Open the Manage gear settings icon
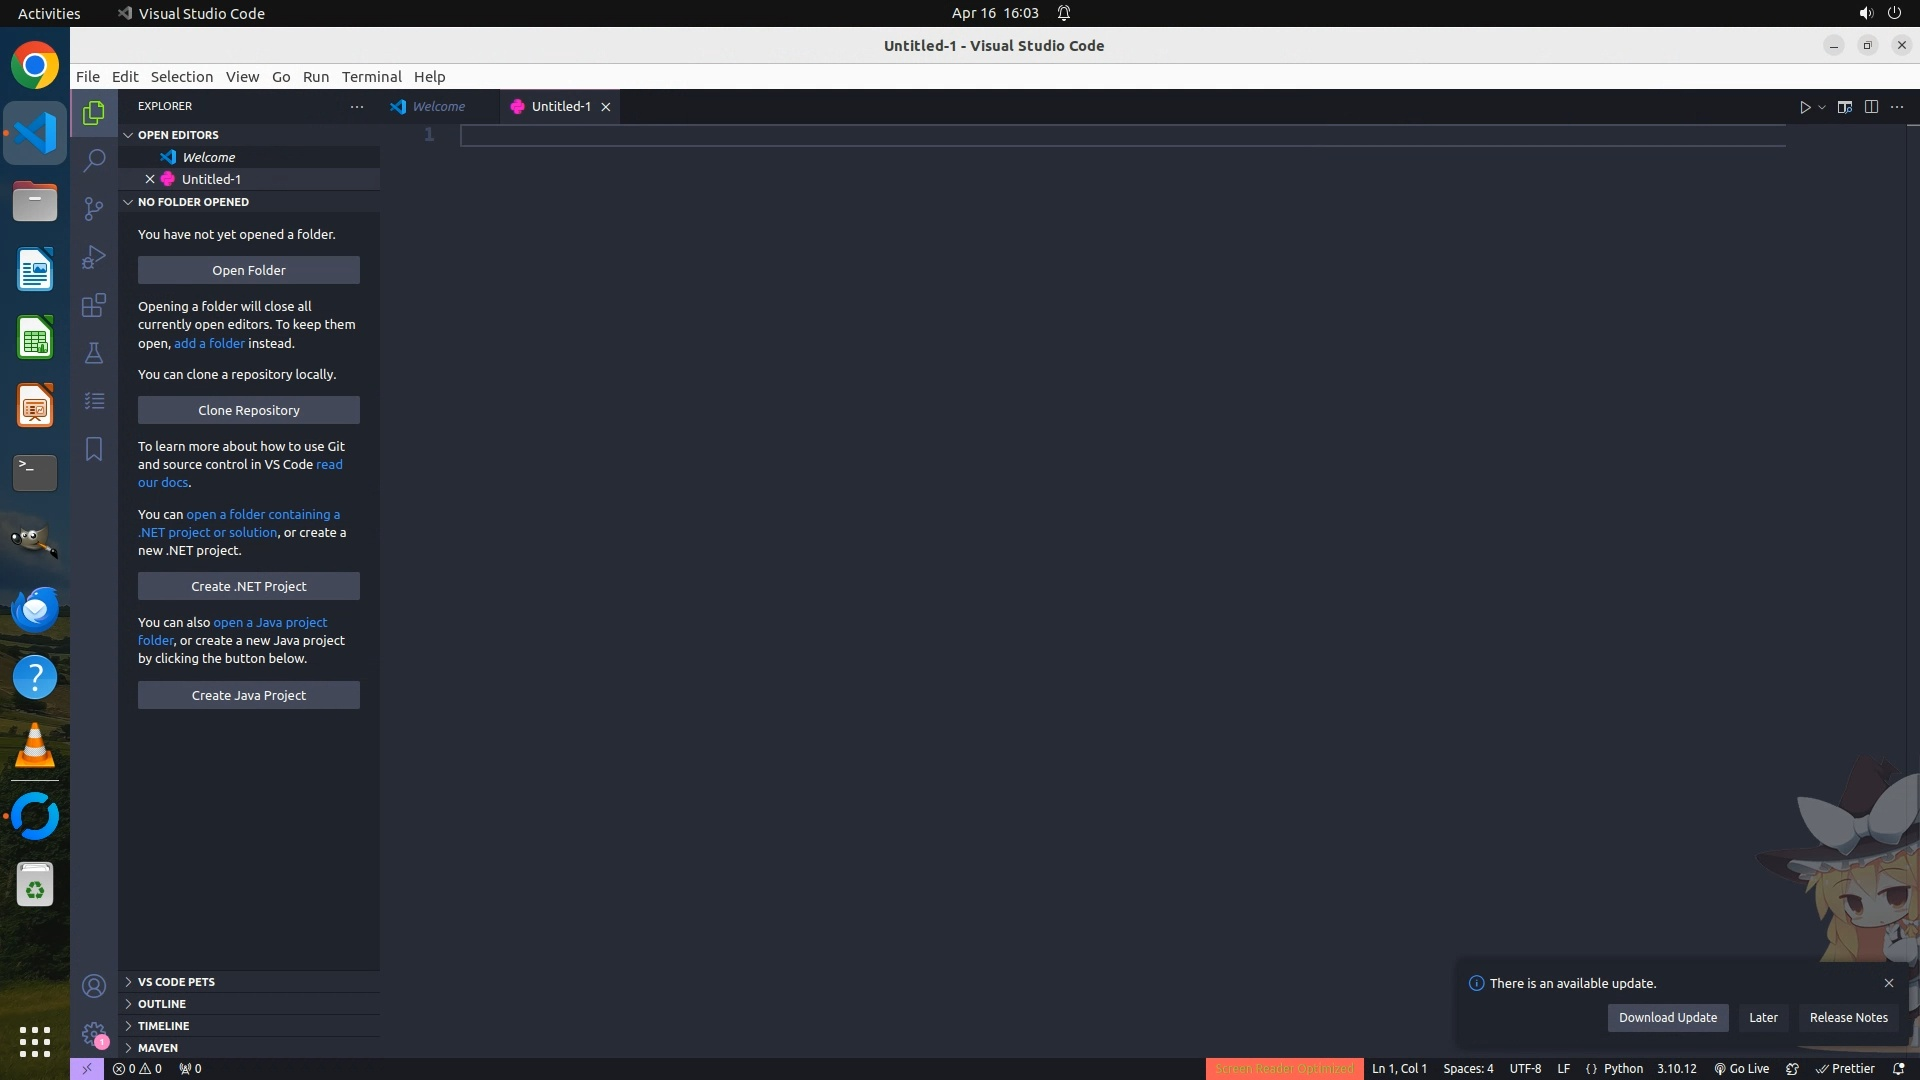The image size is (1920, 1080). (94, 1034)
